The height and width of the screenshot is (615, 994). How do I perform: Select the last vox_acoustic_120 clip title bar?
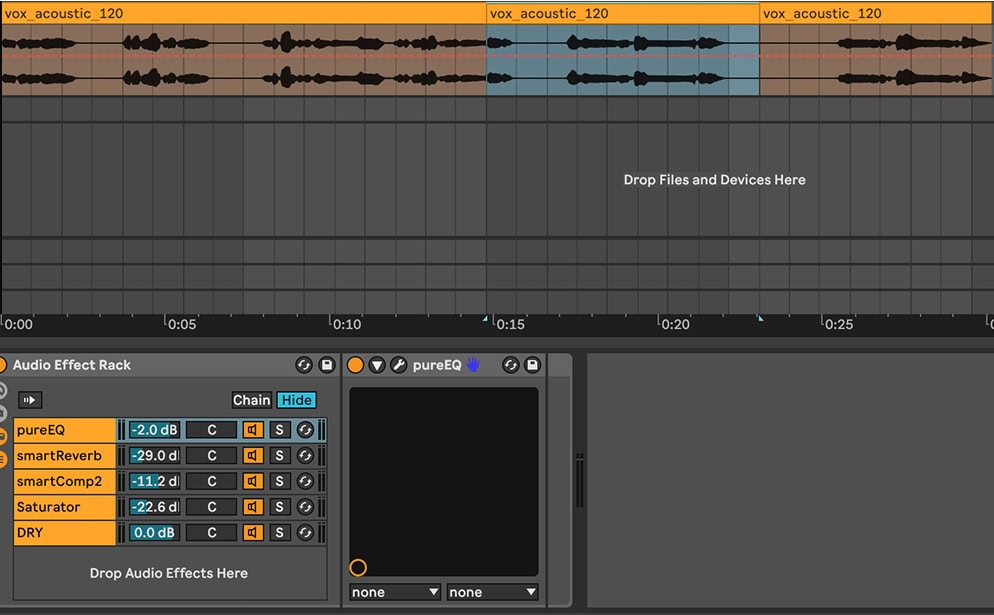pyautogui.click(x=876, y=13)
